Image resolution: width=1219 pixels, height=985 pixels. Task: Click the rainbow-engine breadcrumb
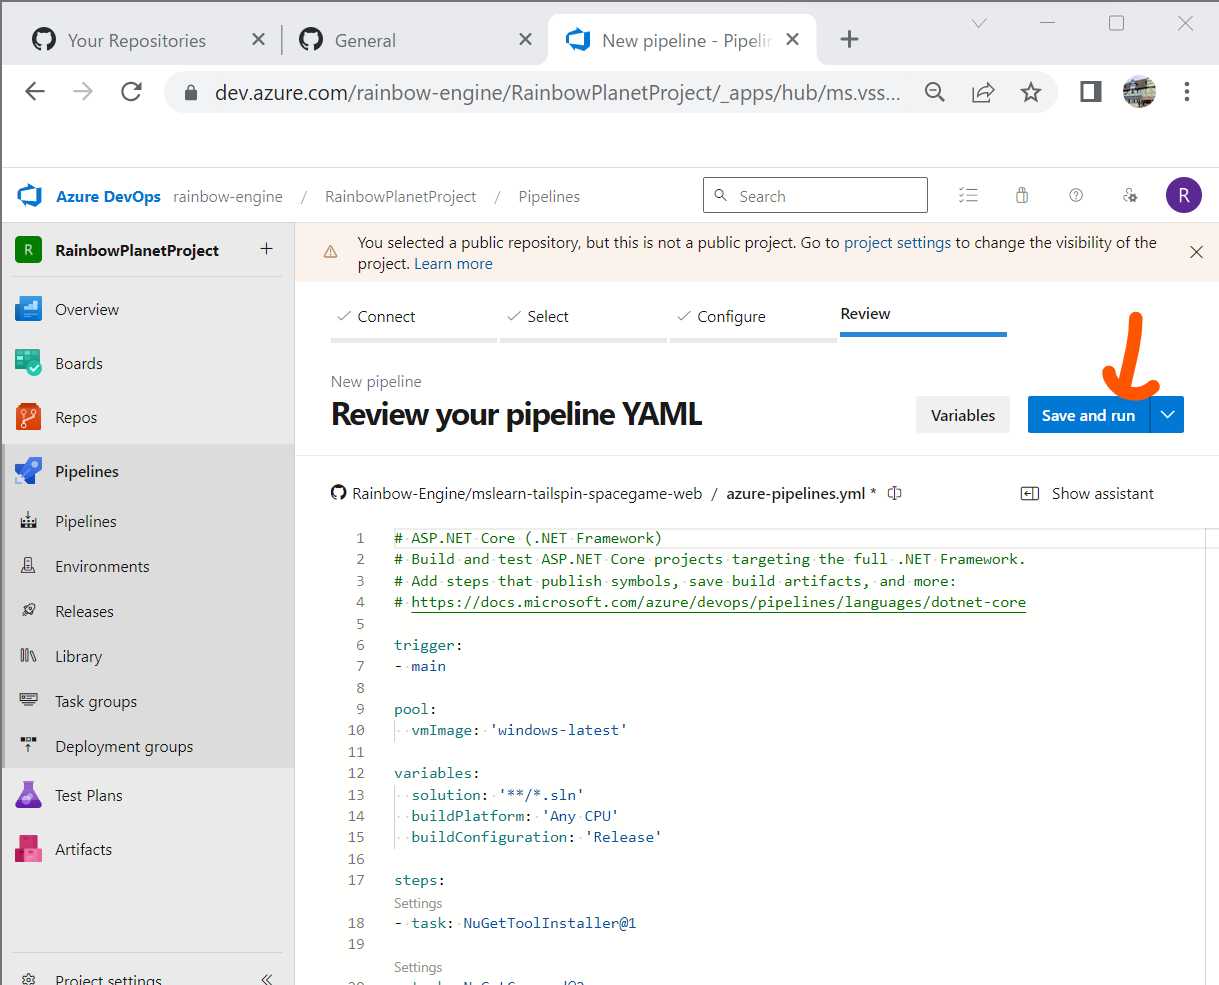tap(228, 196)
